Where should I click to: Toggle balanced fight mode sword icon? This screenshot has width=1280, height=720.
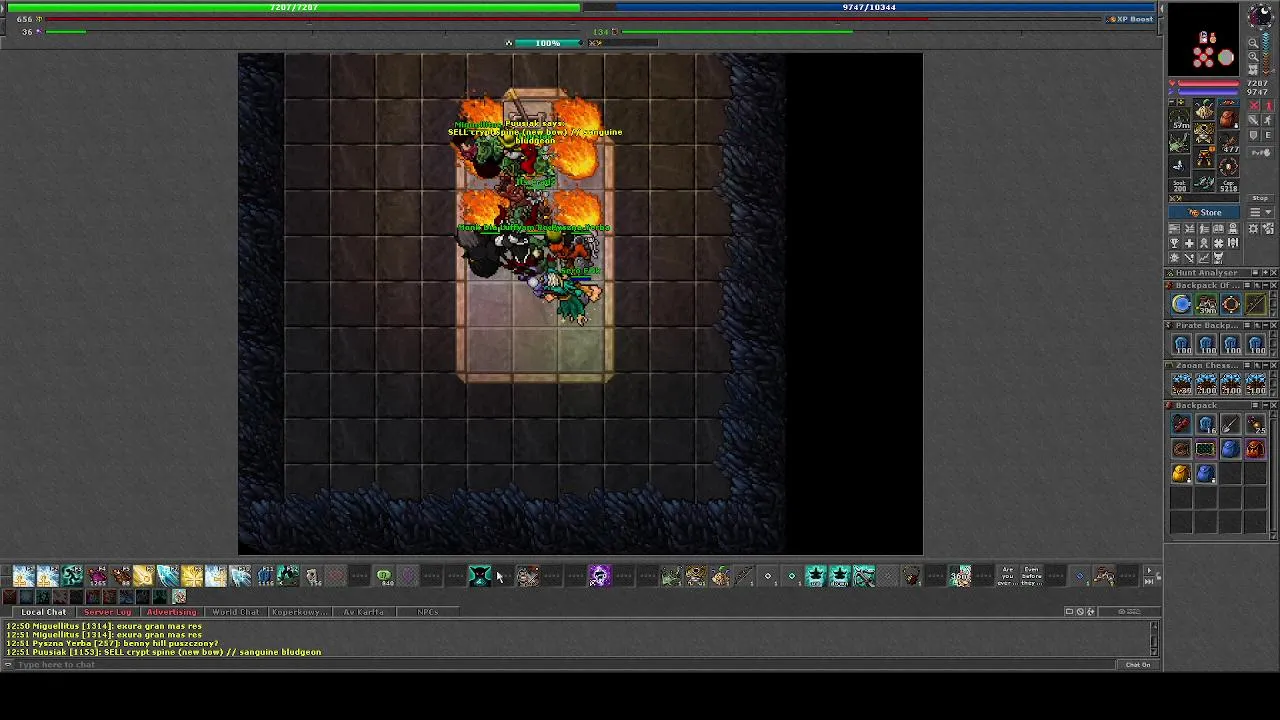point(1253,120)
